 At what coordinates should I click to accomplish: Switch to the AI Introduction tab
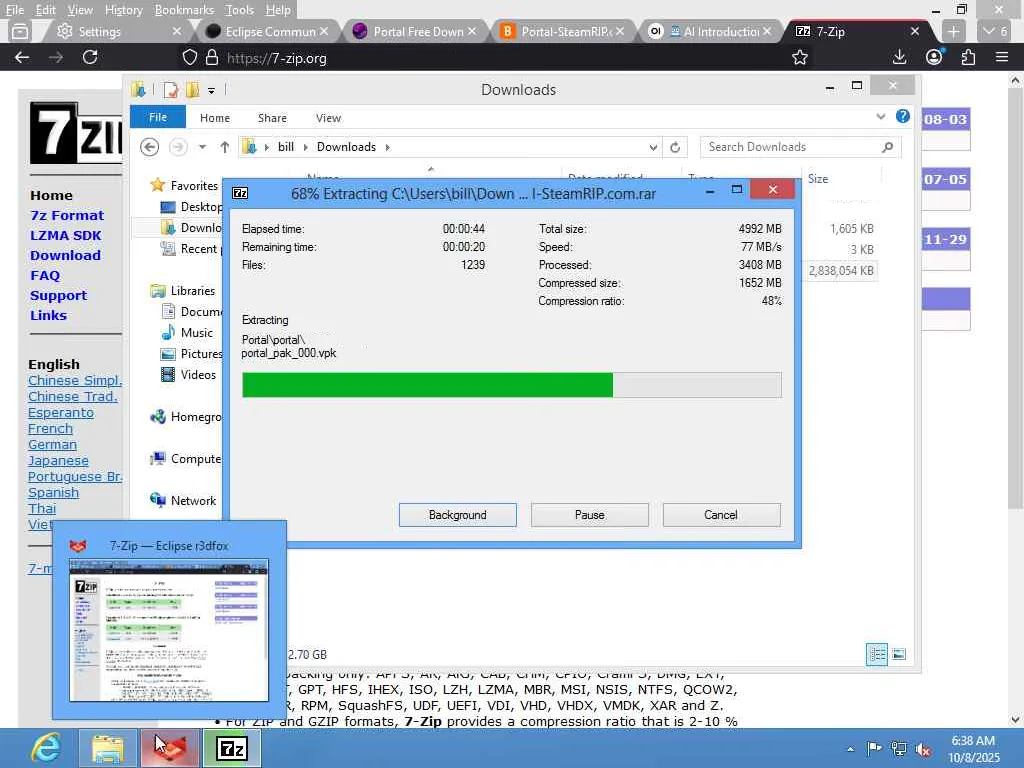709,31
